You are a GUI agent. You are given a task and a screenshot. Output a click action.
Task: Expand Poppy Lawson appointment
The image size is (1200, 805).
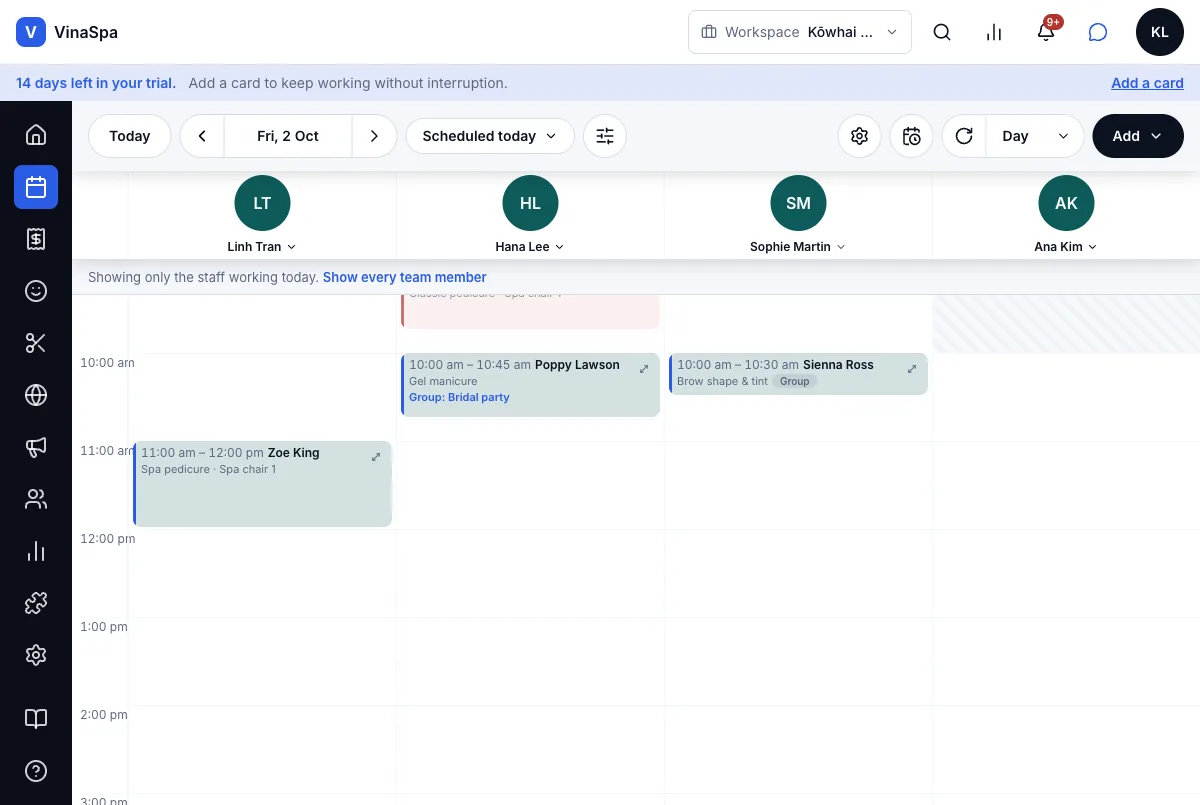(x=644, y=369)
